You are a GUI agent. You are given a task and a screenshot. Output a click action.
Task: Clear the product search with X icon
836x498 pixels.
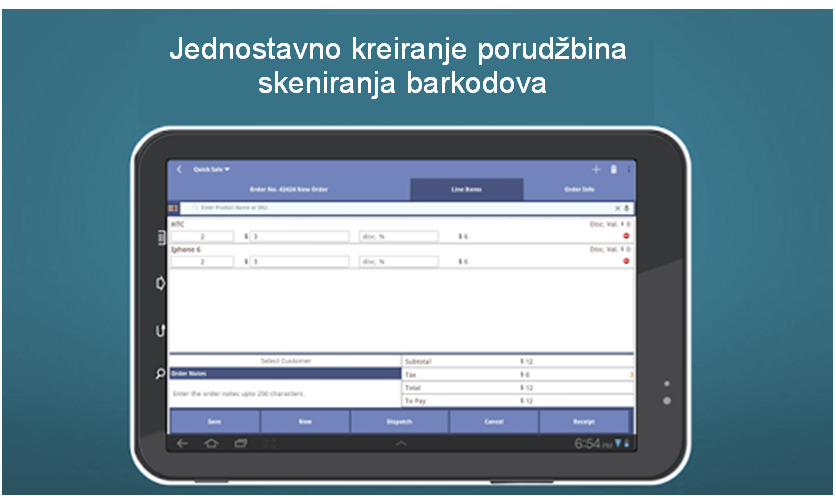click(x=617, y=207)
